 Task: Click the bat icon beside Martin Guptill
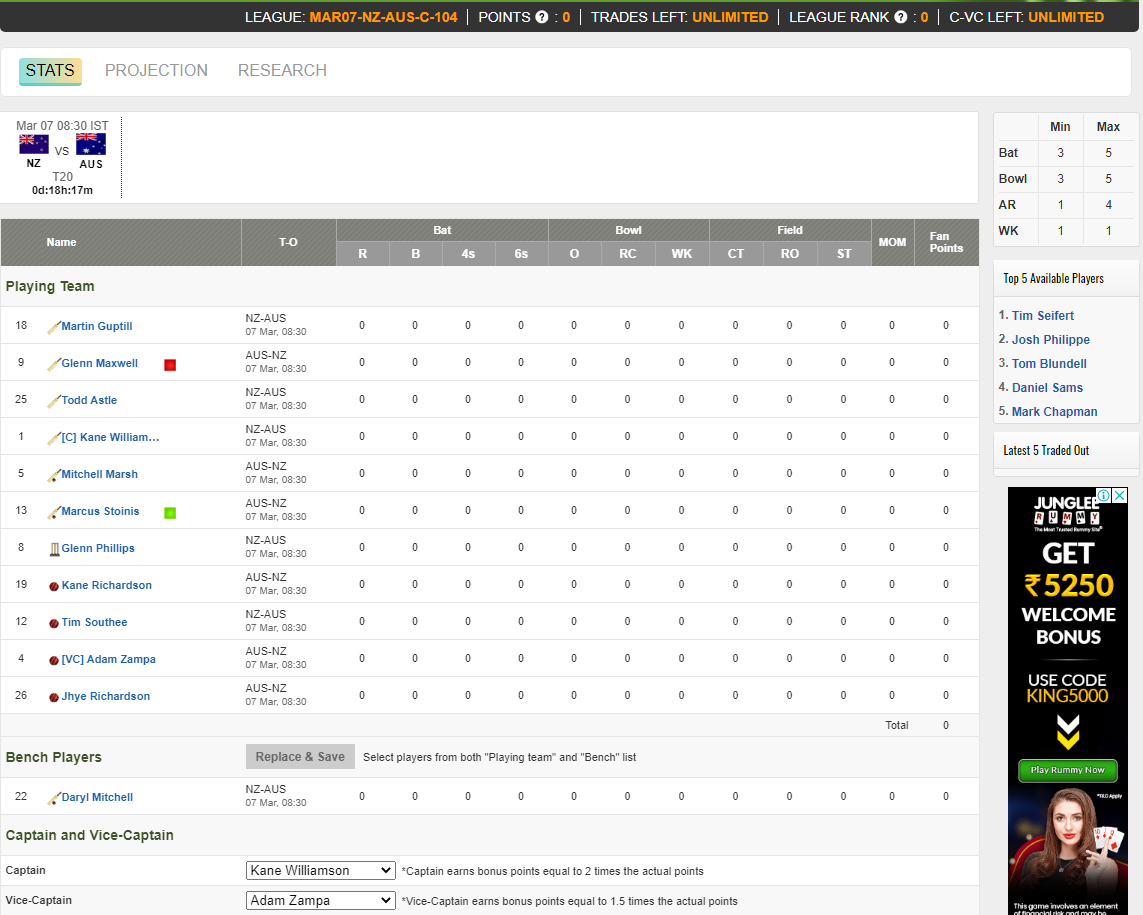54,327
